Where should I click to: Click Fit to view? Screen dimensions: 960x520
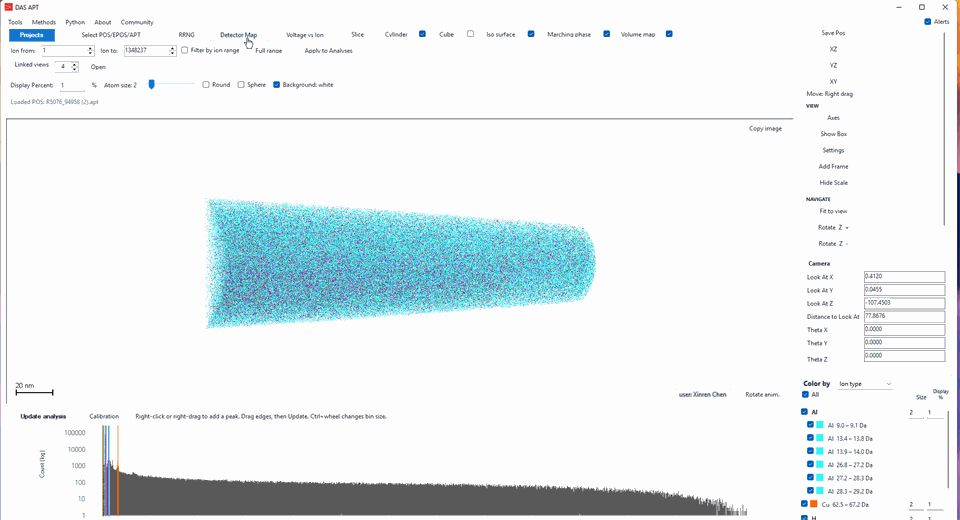833,211
